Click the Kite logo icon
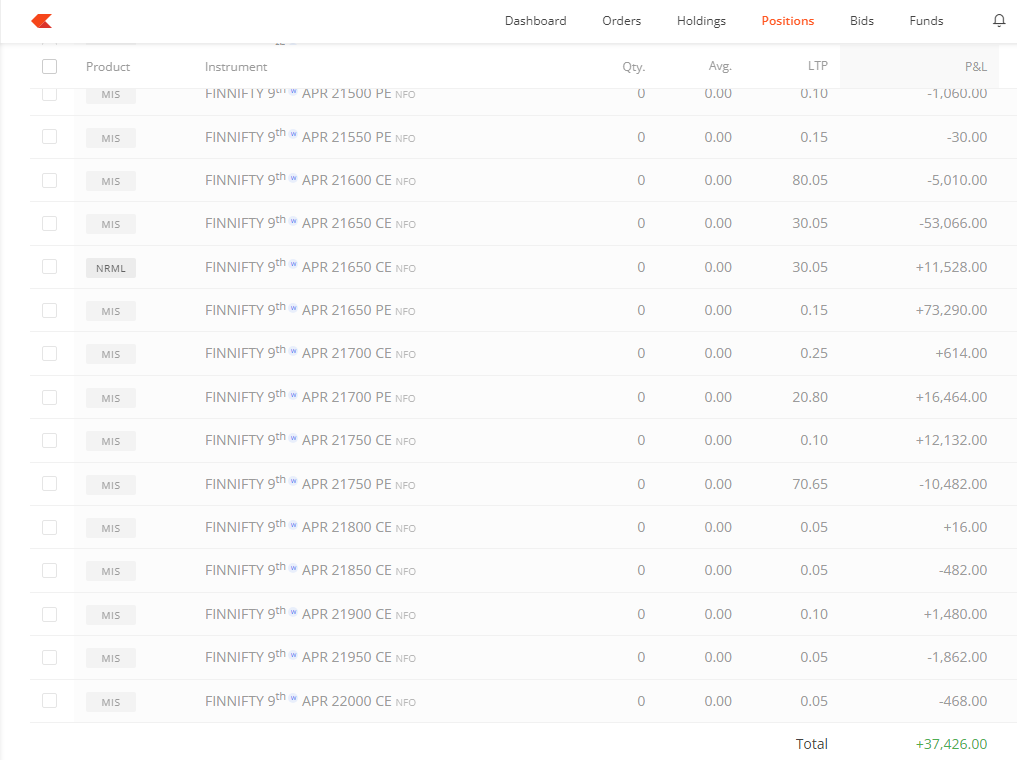This screenshot has height=760, width=1017. coord(42,21)
